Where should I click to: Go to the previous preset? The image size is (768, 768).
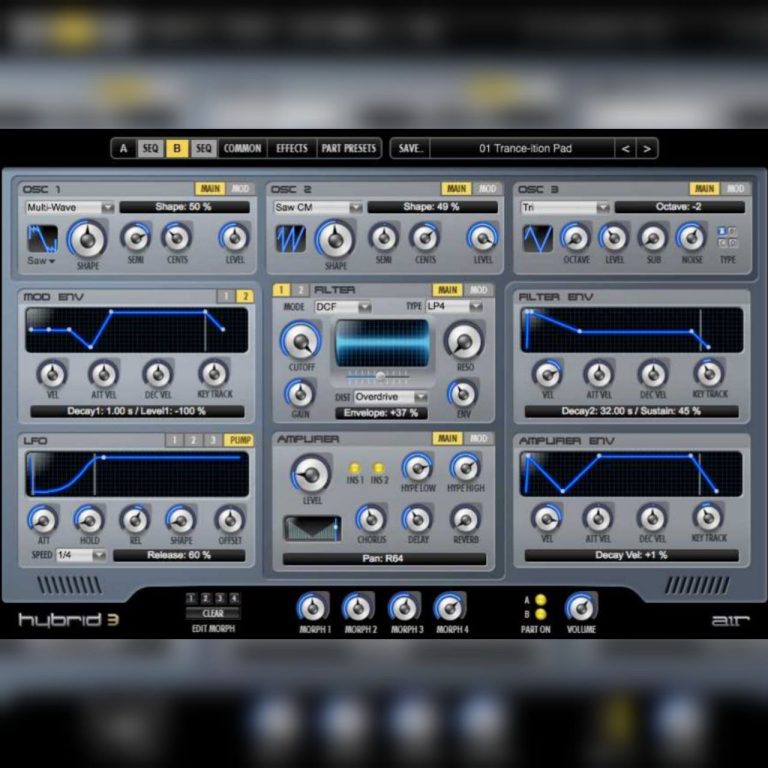click(x=625, y=148)
